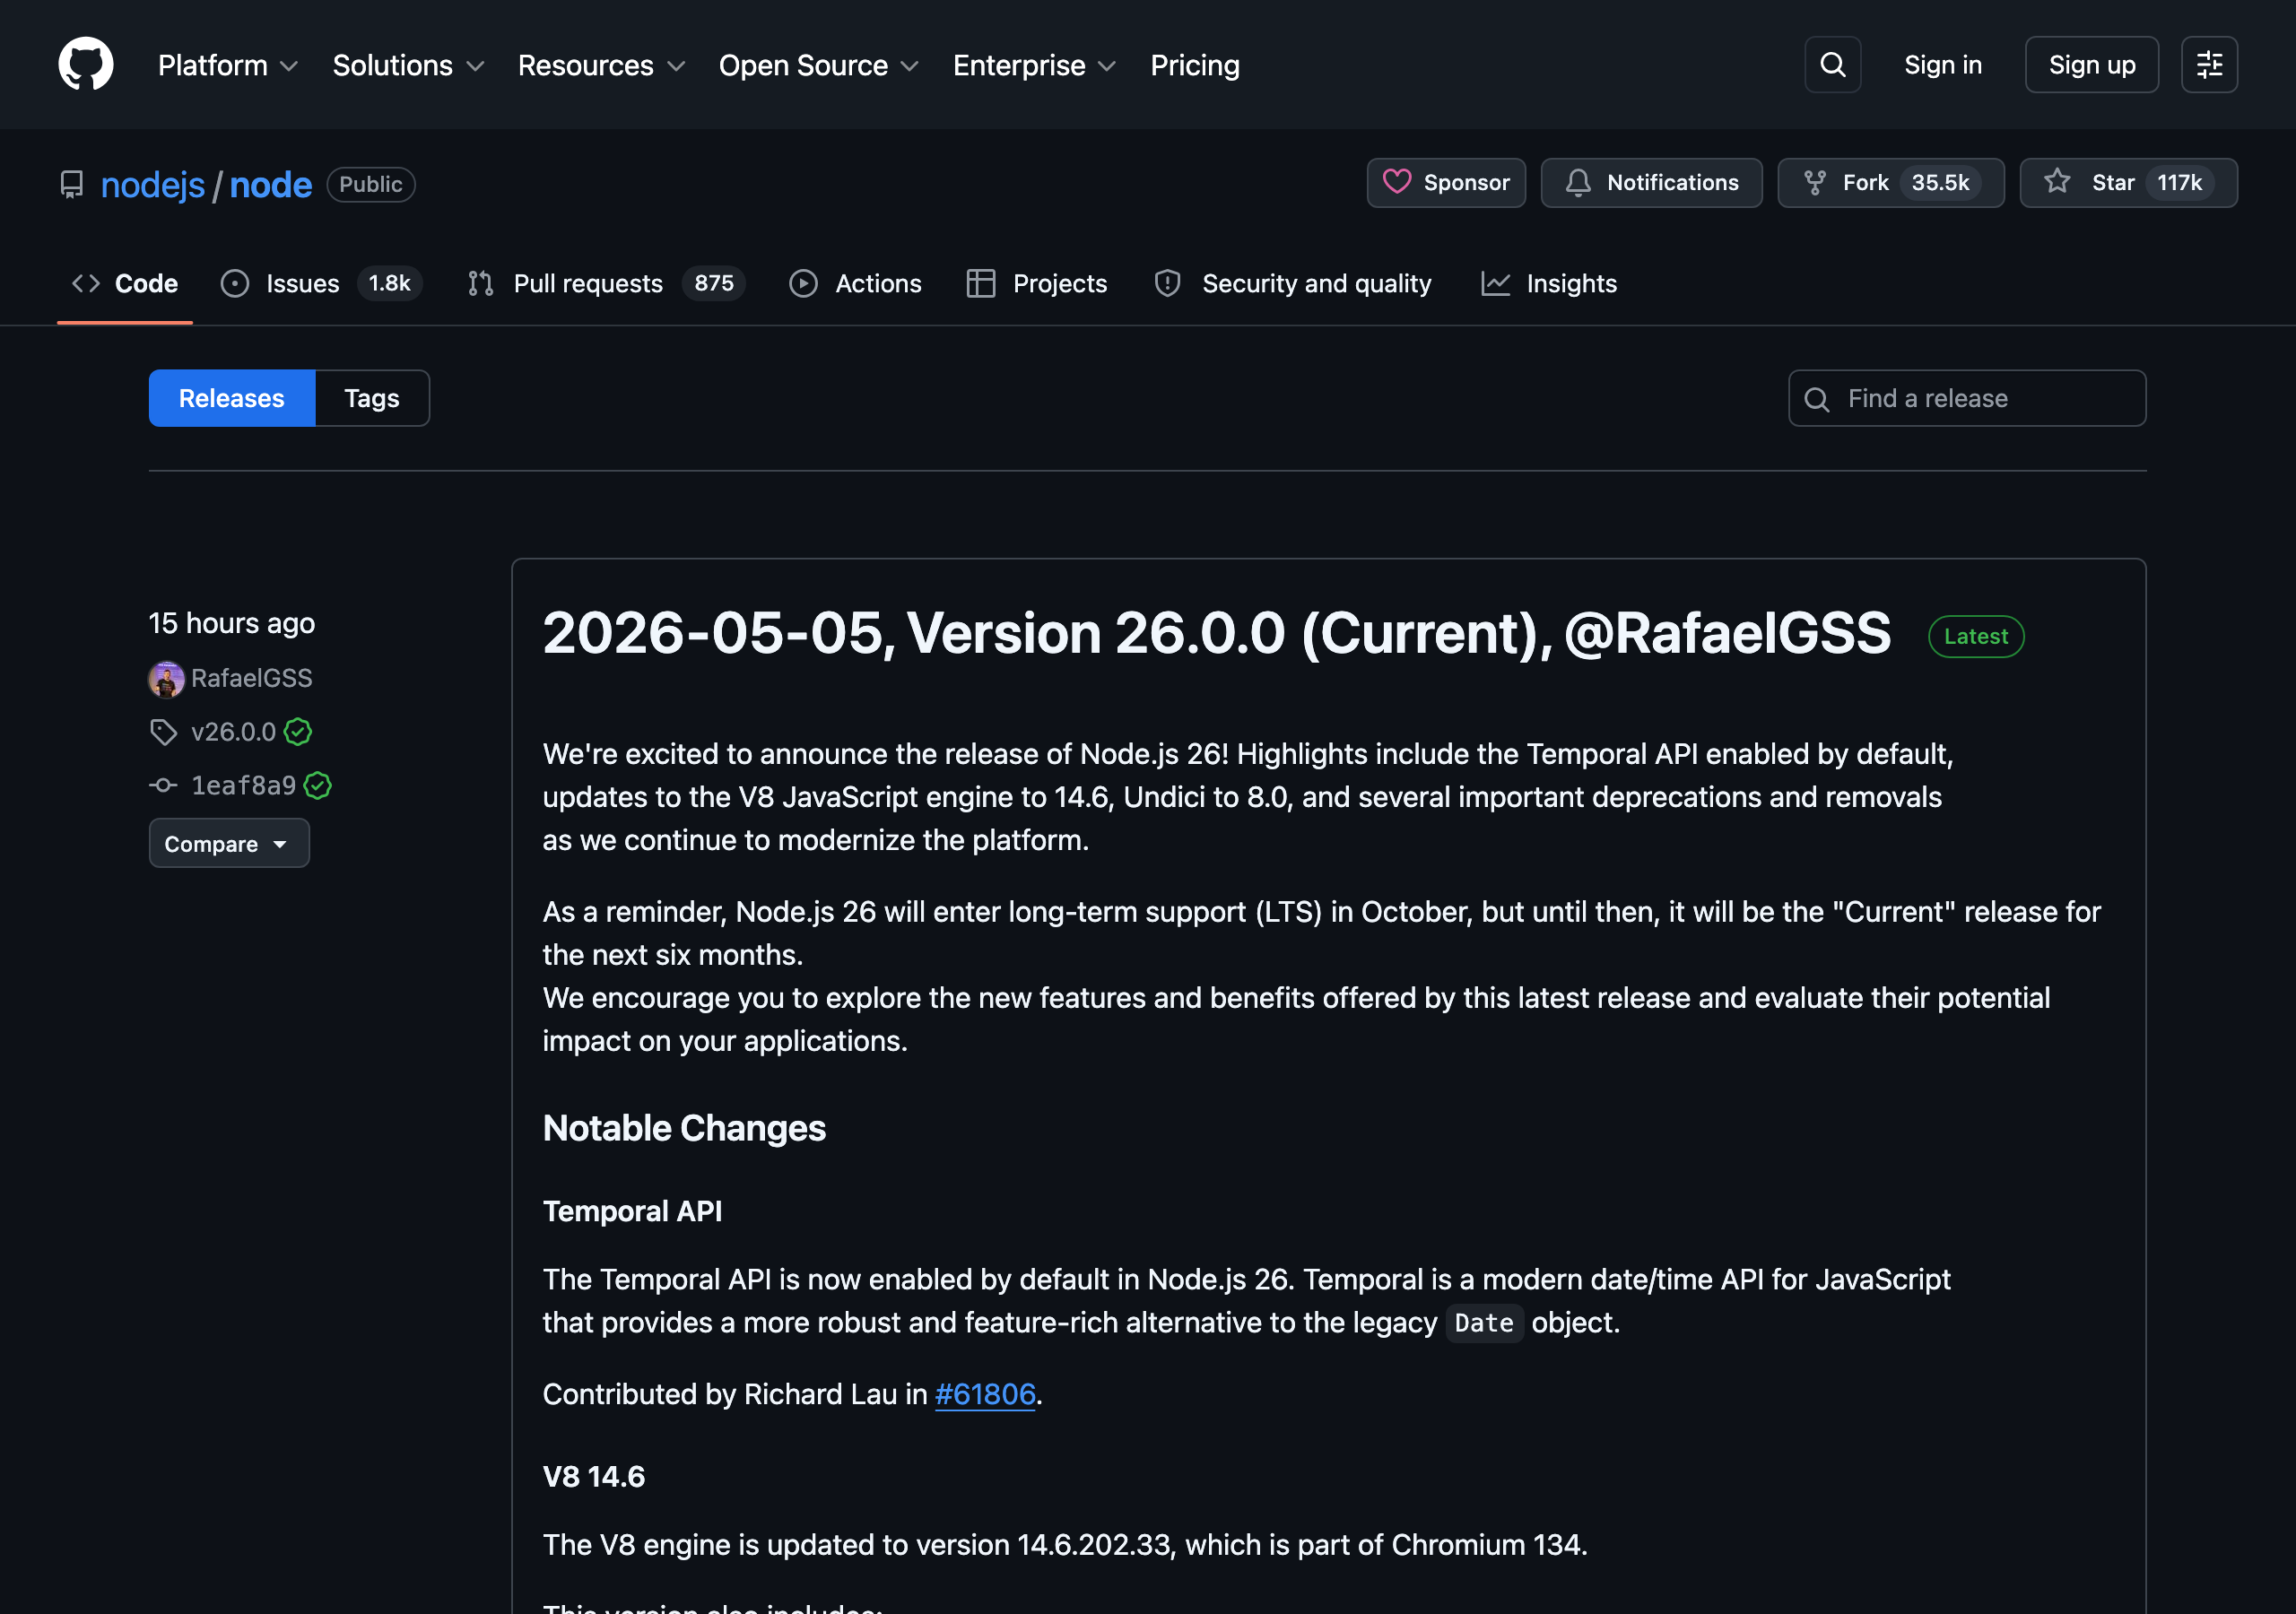Click RafaelGSS avatar image
2296x1614 pixels.
[166, 679]
